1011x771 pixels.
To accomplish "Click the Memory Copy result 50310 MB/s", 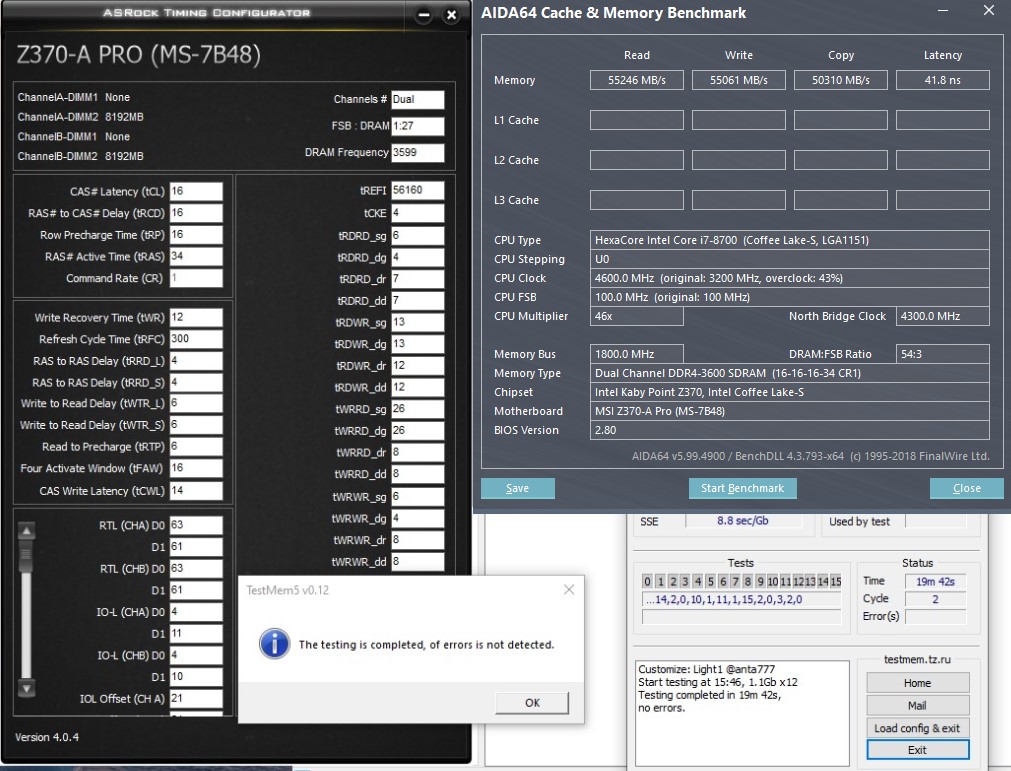I will pos(841,80).
